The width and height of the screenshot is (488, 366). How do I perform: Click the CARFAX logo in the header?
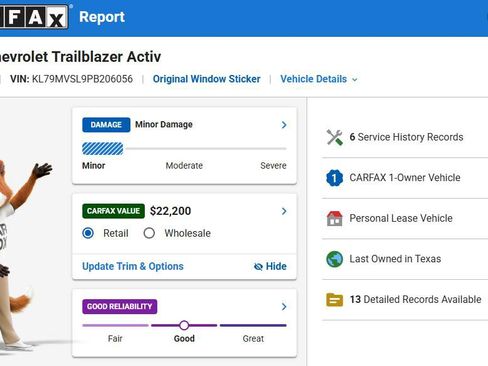point(34,17)
